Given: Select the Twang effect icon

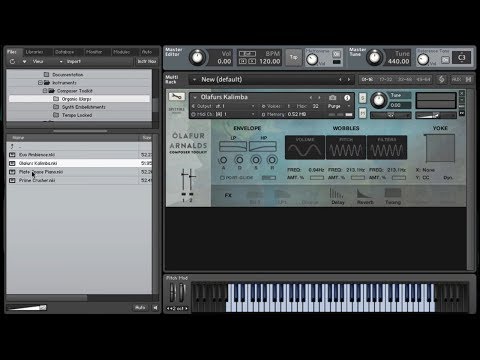Looking at the screenshot, I should pyautogui.click(x=393, y=196).
